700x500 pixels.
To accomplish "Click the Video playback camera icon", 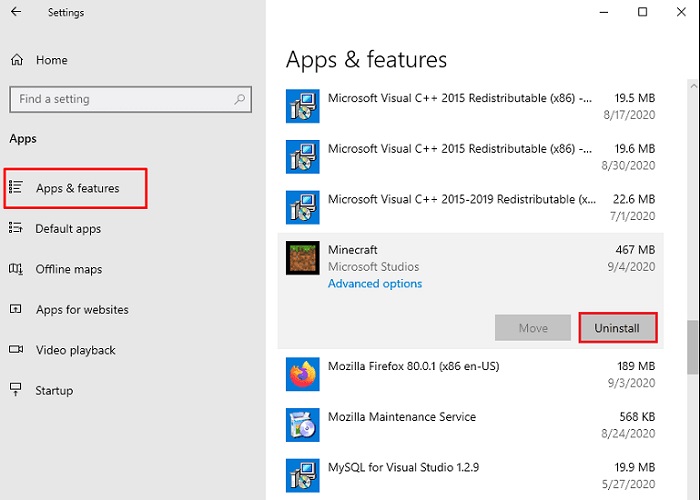I will pos(16,349).
